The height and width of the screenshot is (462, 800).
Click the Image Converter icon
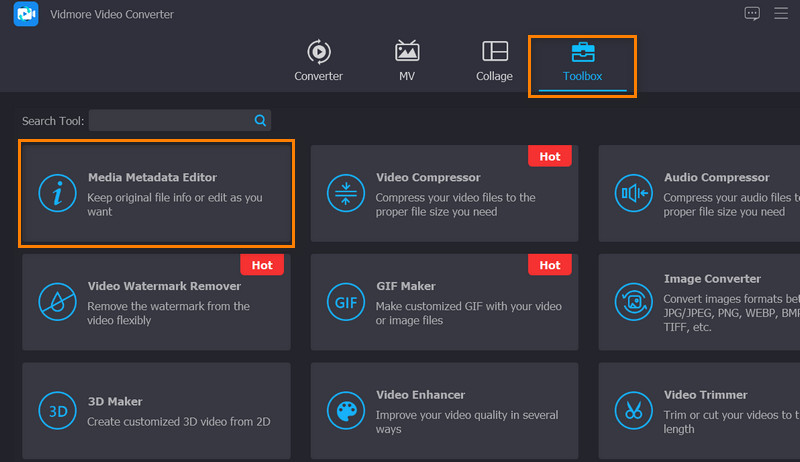click(x=633, y=301)
